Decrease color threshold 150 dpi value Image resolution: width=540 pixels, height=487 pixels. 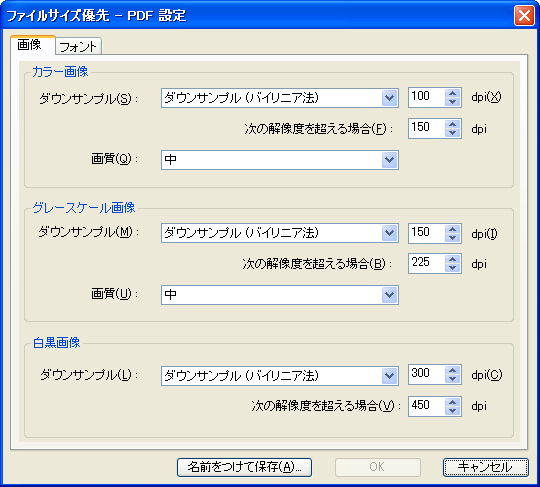(453, 133)
